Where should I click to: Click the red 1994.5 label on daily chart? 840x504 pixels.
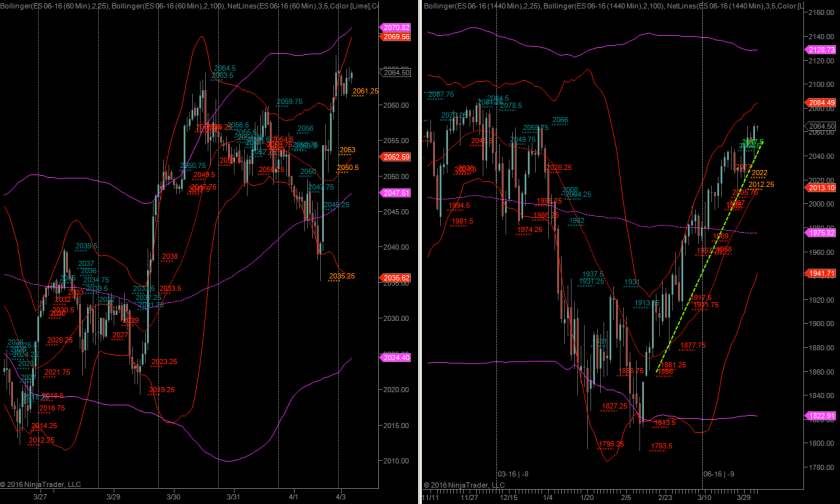tap(459, 205)
